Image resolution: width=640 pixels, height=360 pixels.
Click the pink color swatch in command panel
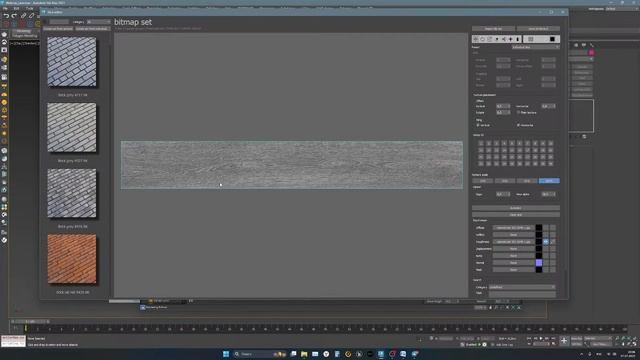click(591, 52)
